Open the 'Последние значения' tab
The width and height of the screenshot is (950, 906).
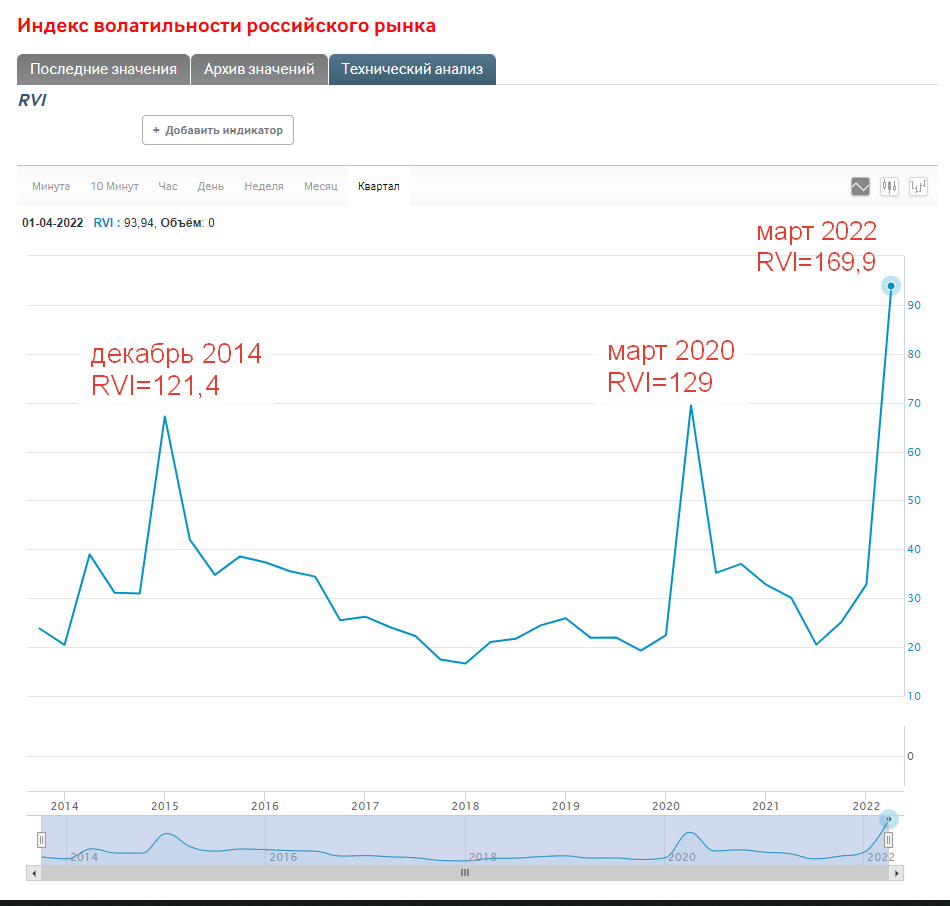[x=103, y=69]
